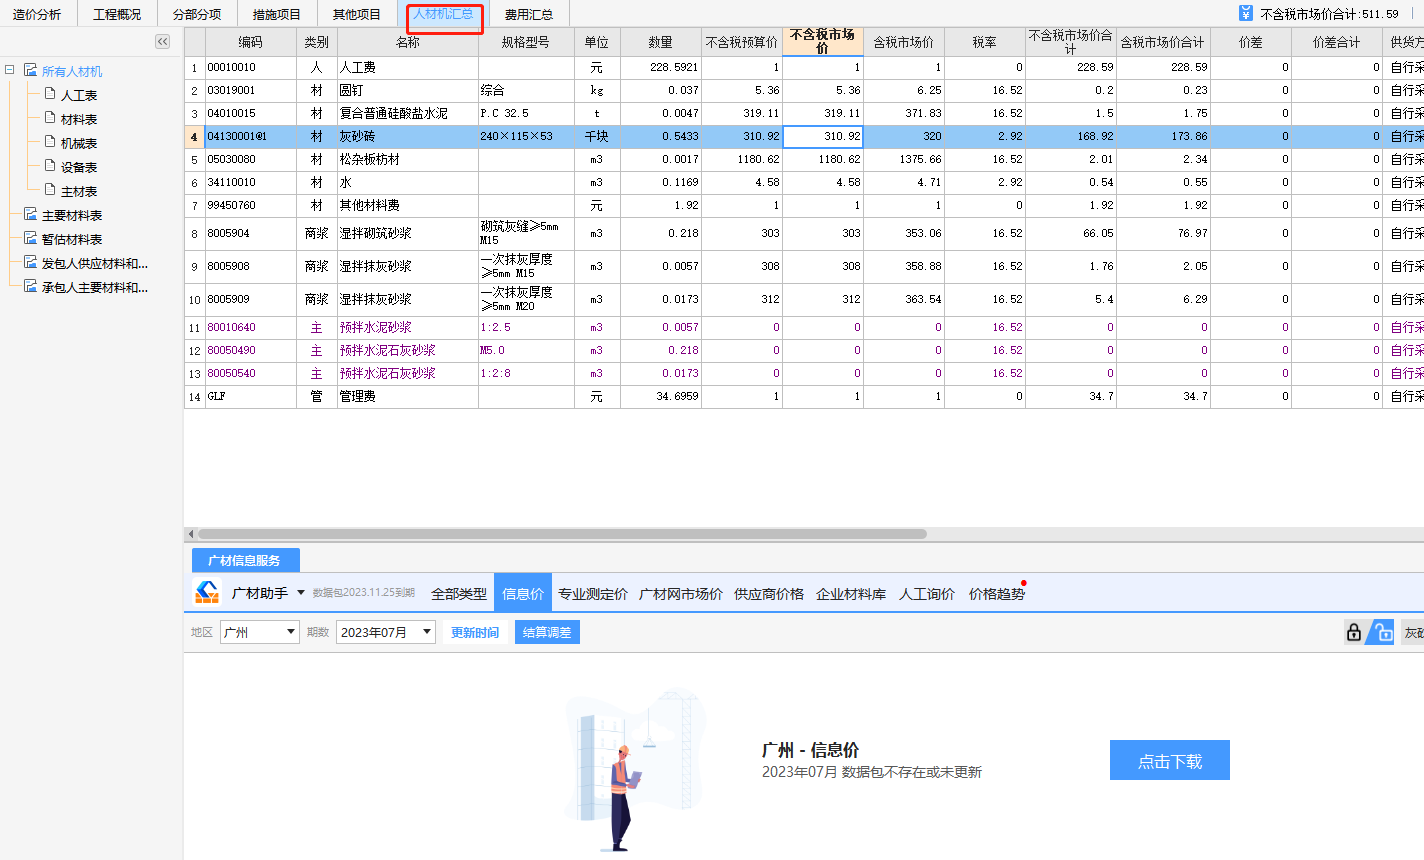The height and width of the screenshot is (860, 1424).
Task: Select the 全部类型 filter tab
Action: click(x=459, y=594)
